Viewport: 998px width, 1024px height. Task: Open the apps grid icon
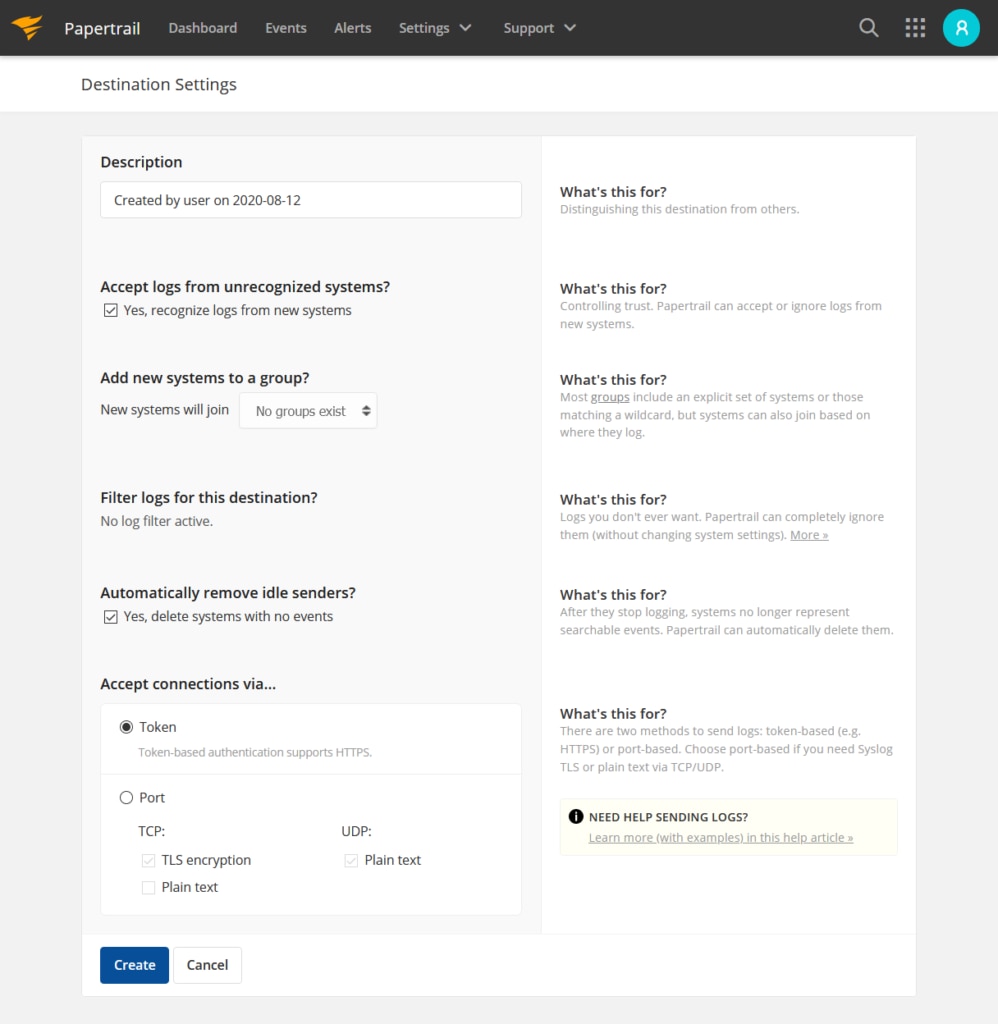[915, 27]
